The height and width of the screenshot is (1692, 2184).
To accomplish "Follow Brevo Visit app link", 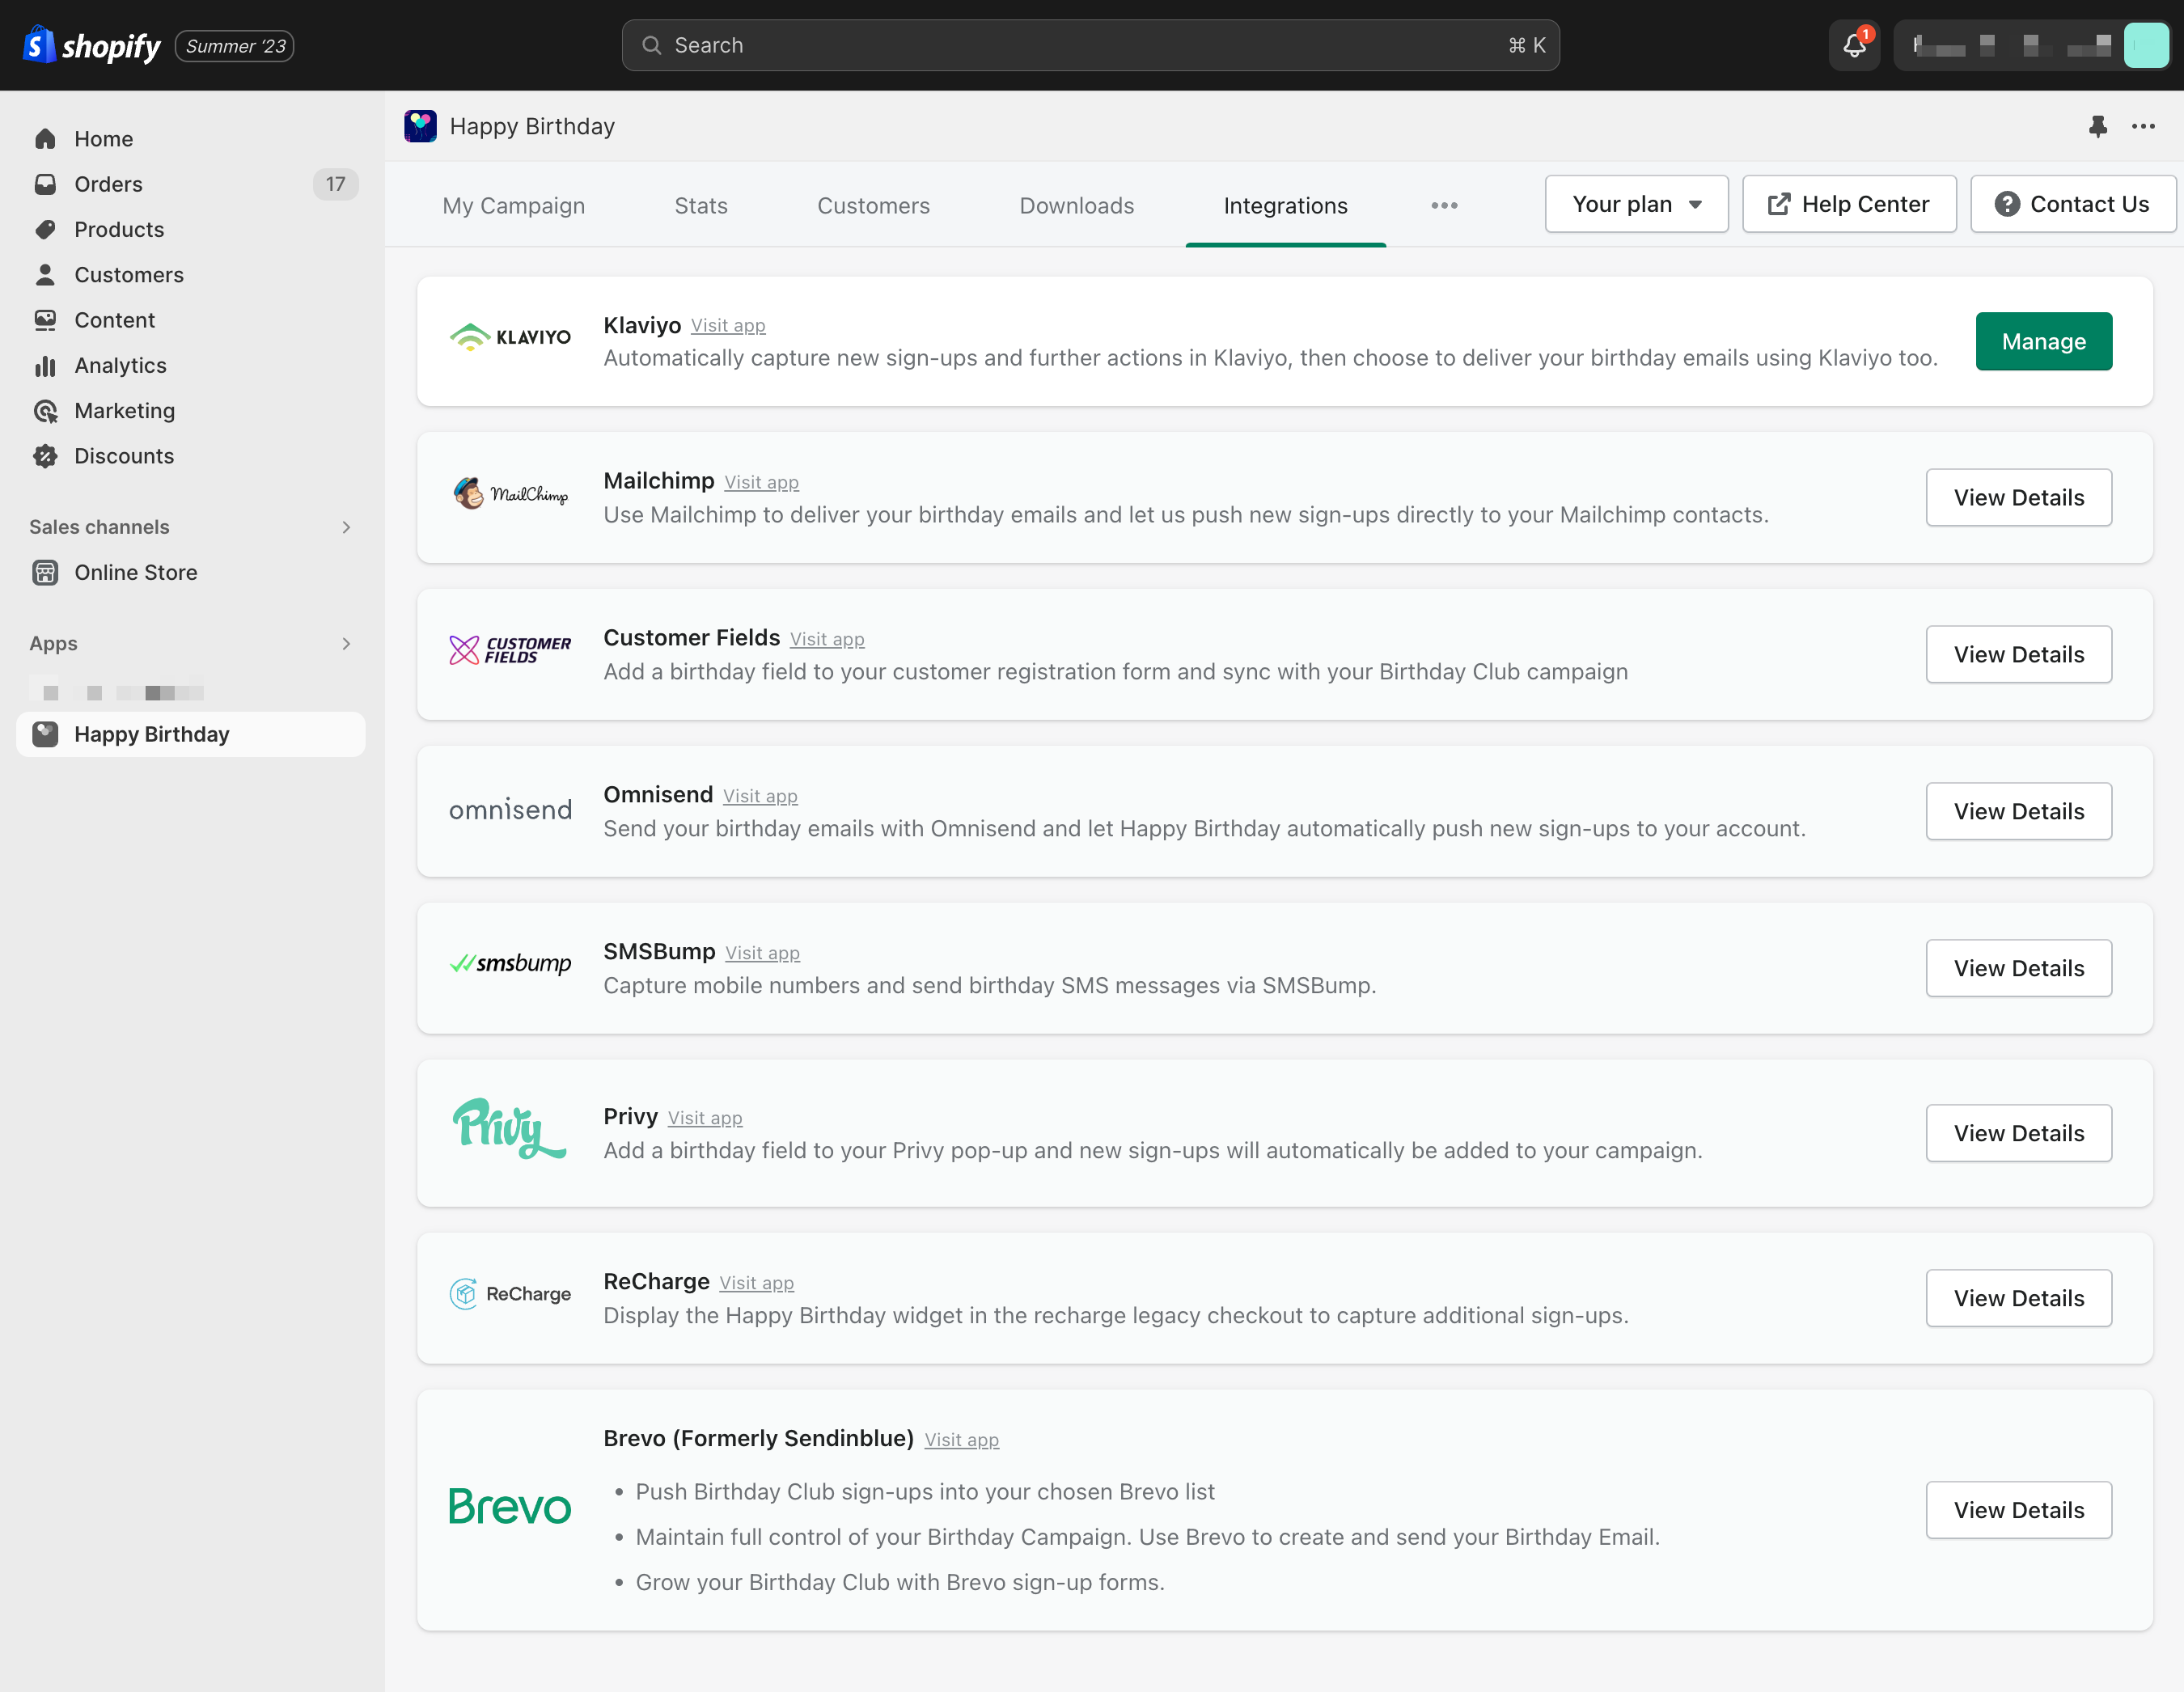I will pos(961,1441).
